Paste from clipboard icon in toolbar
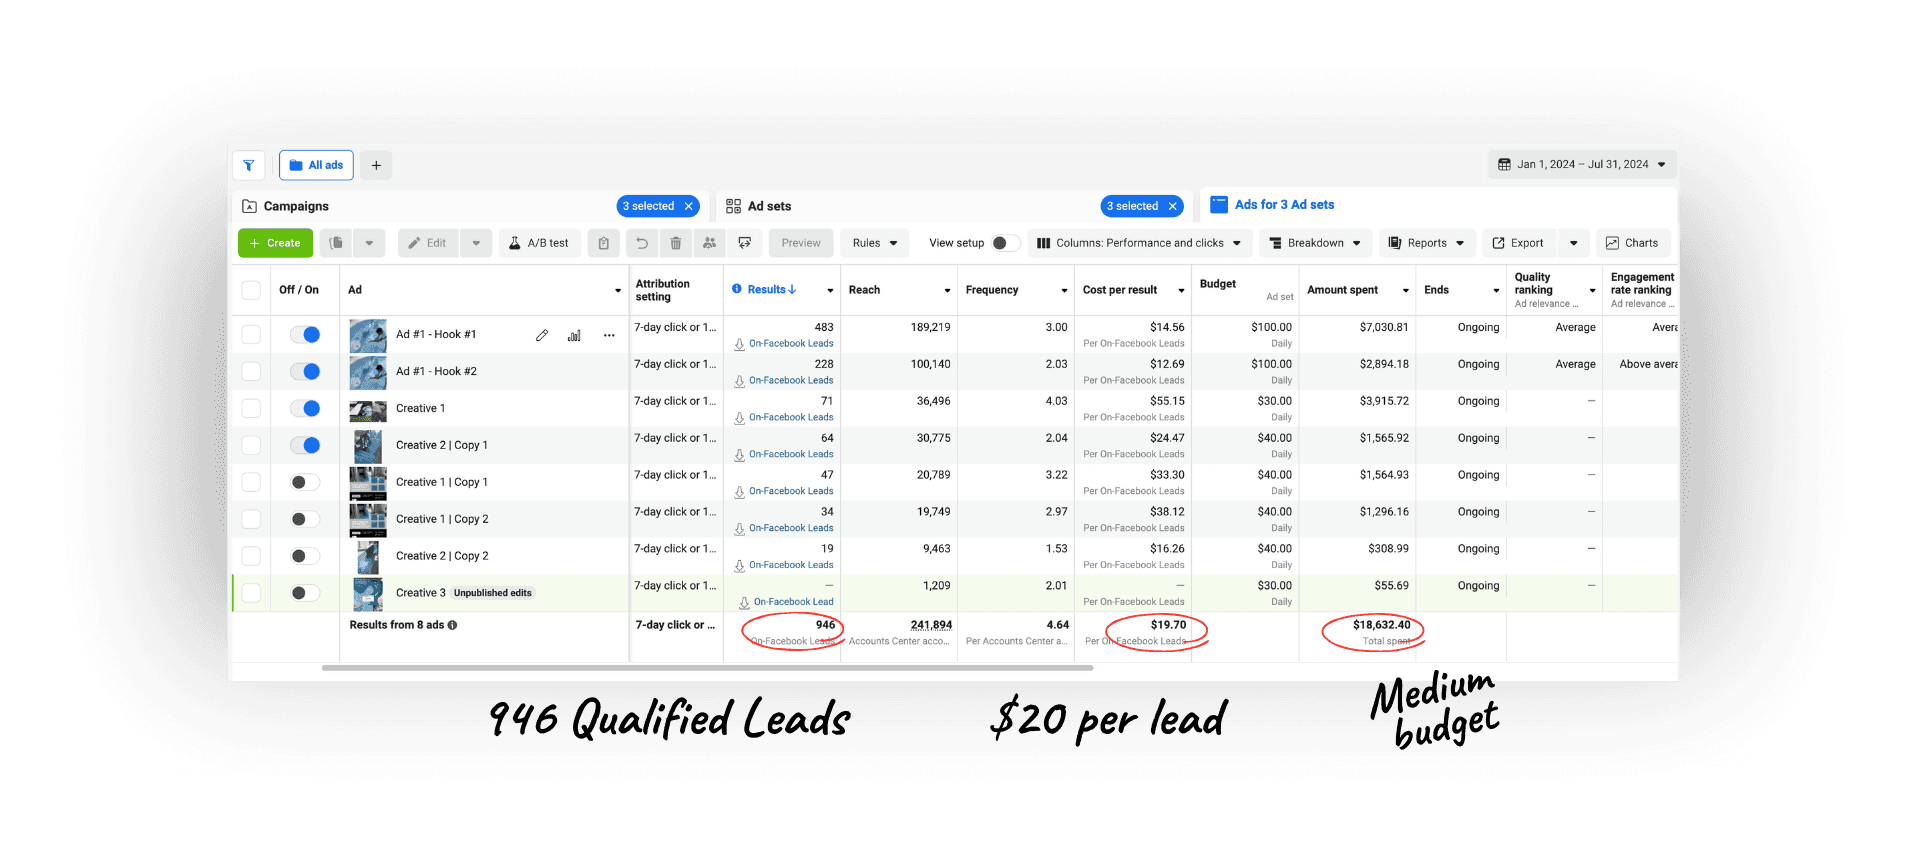This screenshot has height=844, width=1908. pos(604,243)
